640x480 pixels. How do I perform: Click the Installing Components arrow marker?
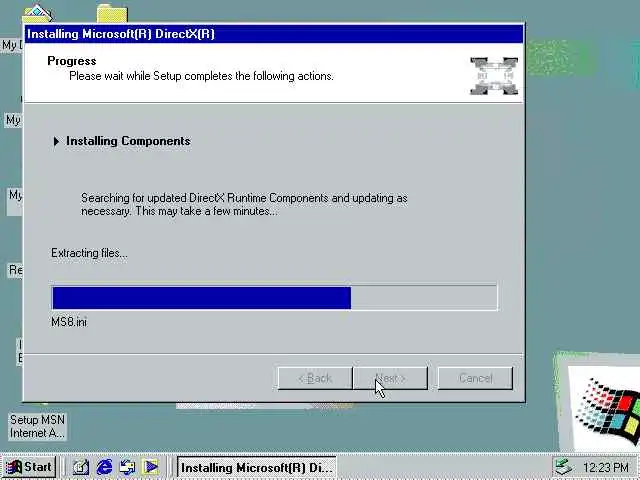(x=56, y=141)
